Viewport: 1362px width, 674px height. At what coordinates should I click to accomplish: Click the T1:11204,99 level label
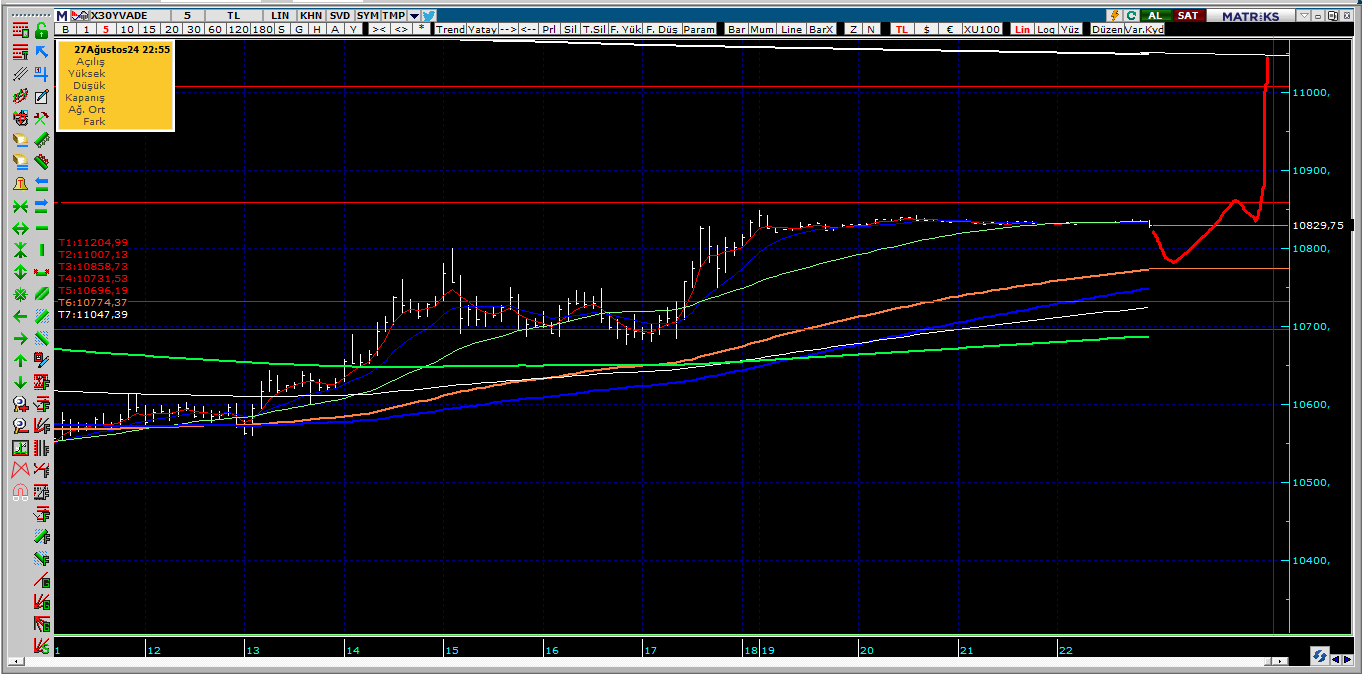pyautogui.click(x=93, y=242)
